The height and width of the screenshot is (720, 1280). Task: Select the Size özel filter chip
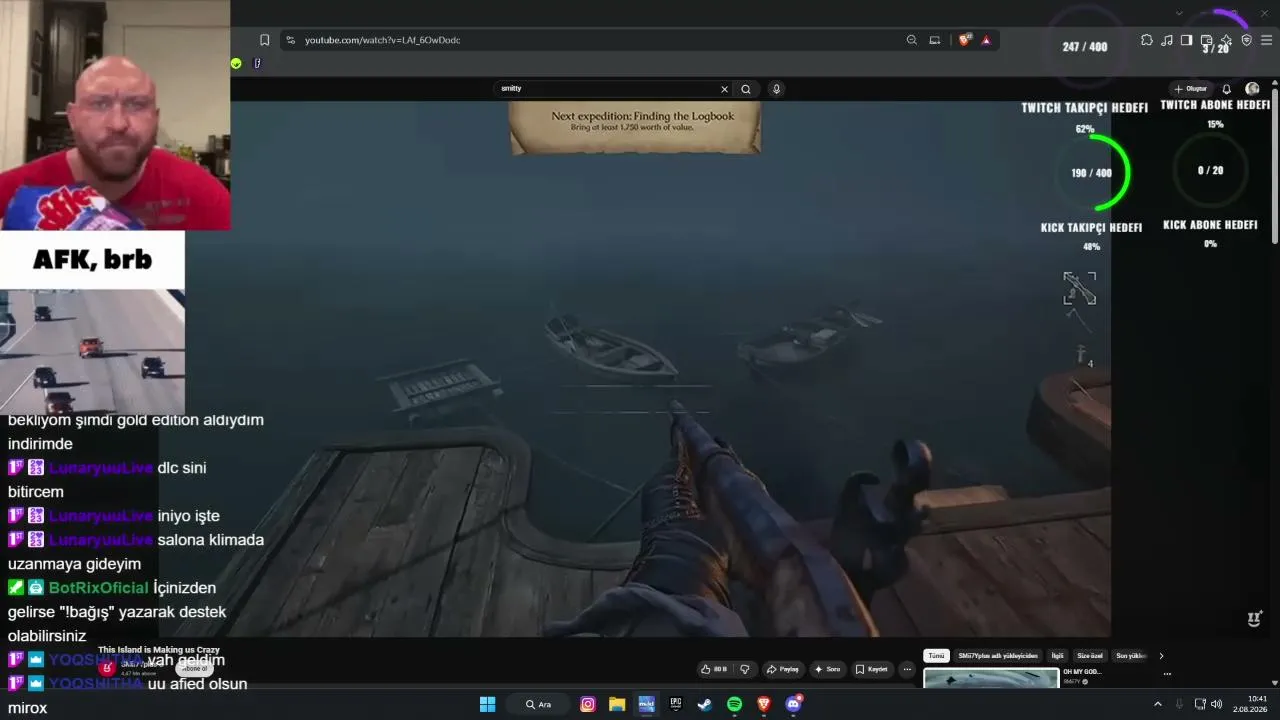(1090, 656)
